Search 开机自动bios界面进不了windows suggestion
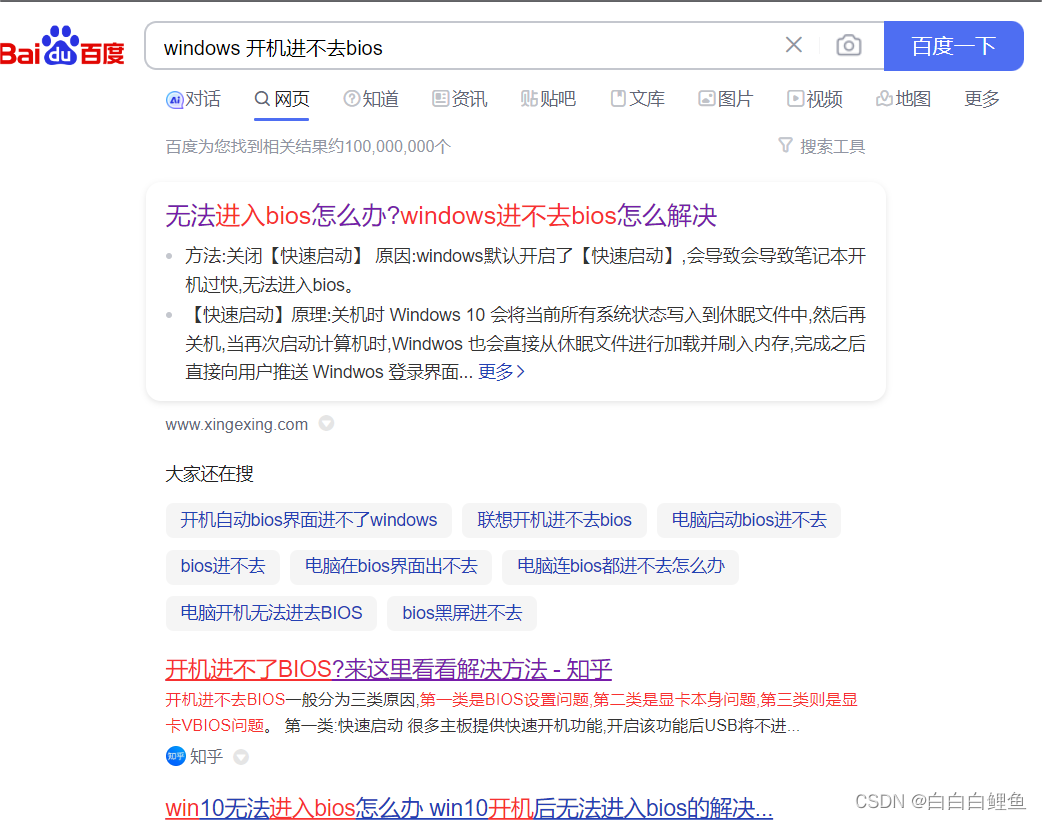The height and width of the screenshot is (820, 1042). [x=309, y=520]
